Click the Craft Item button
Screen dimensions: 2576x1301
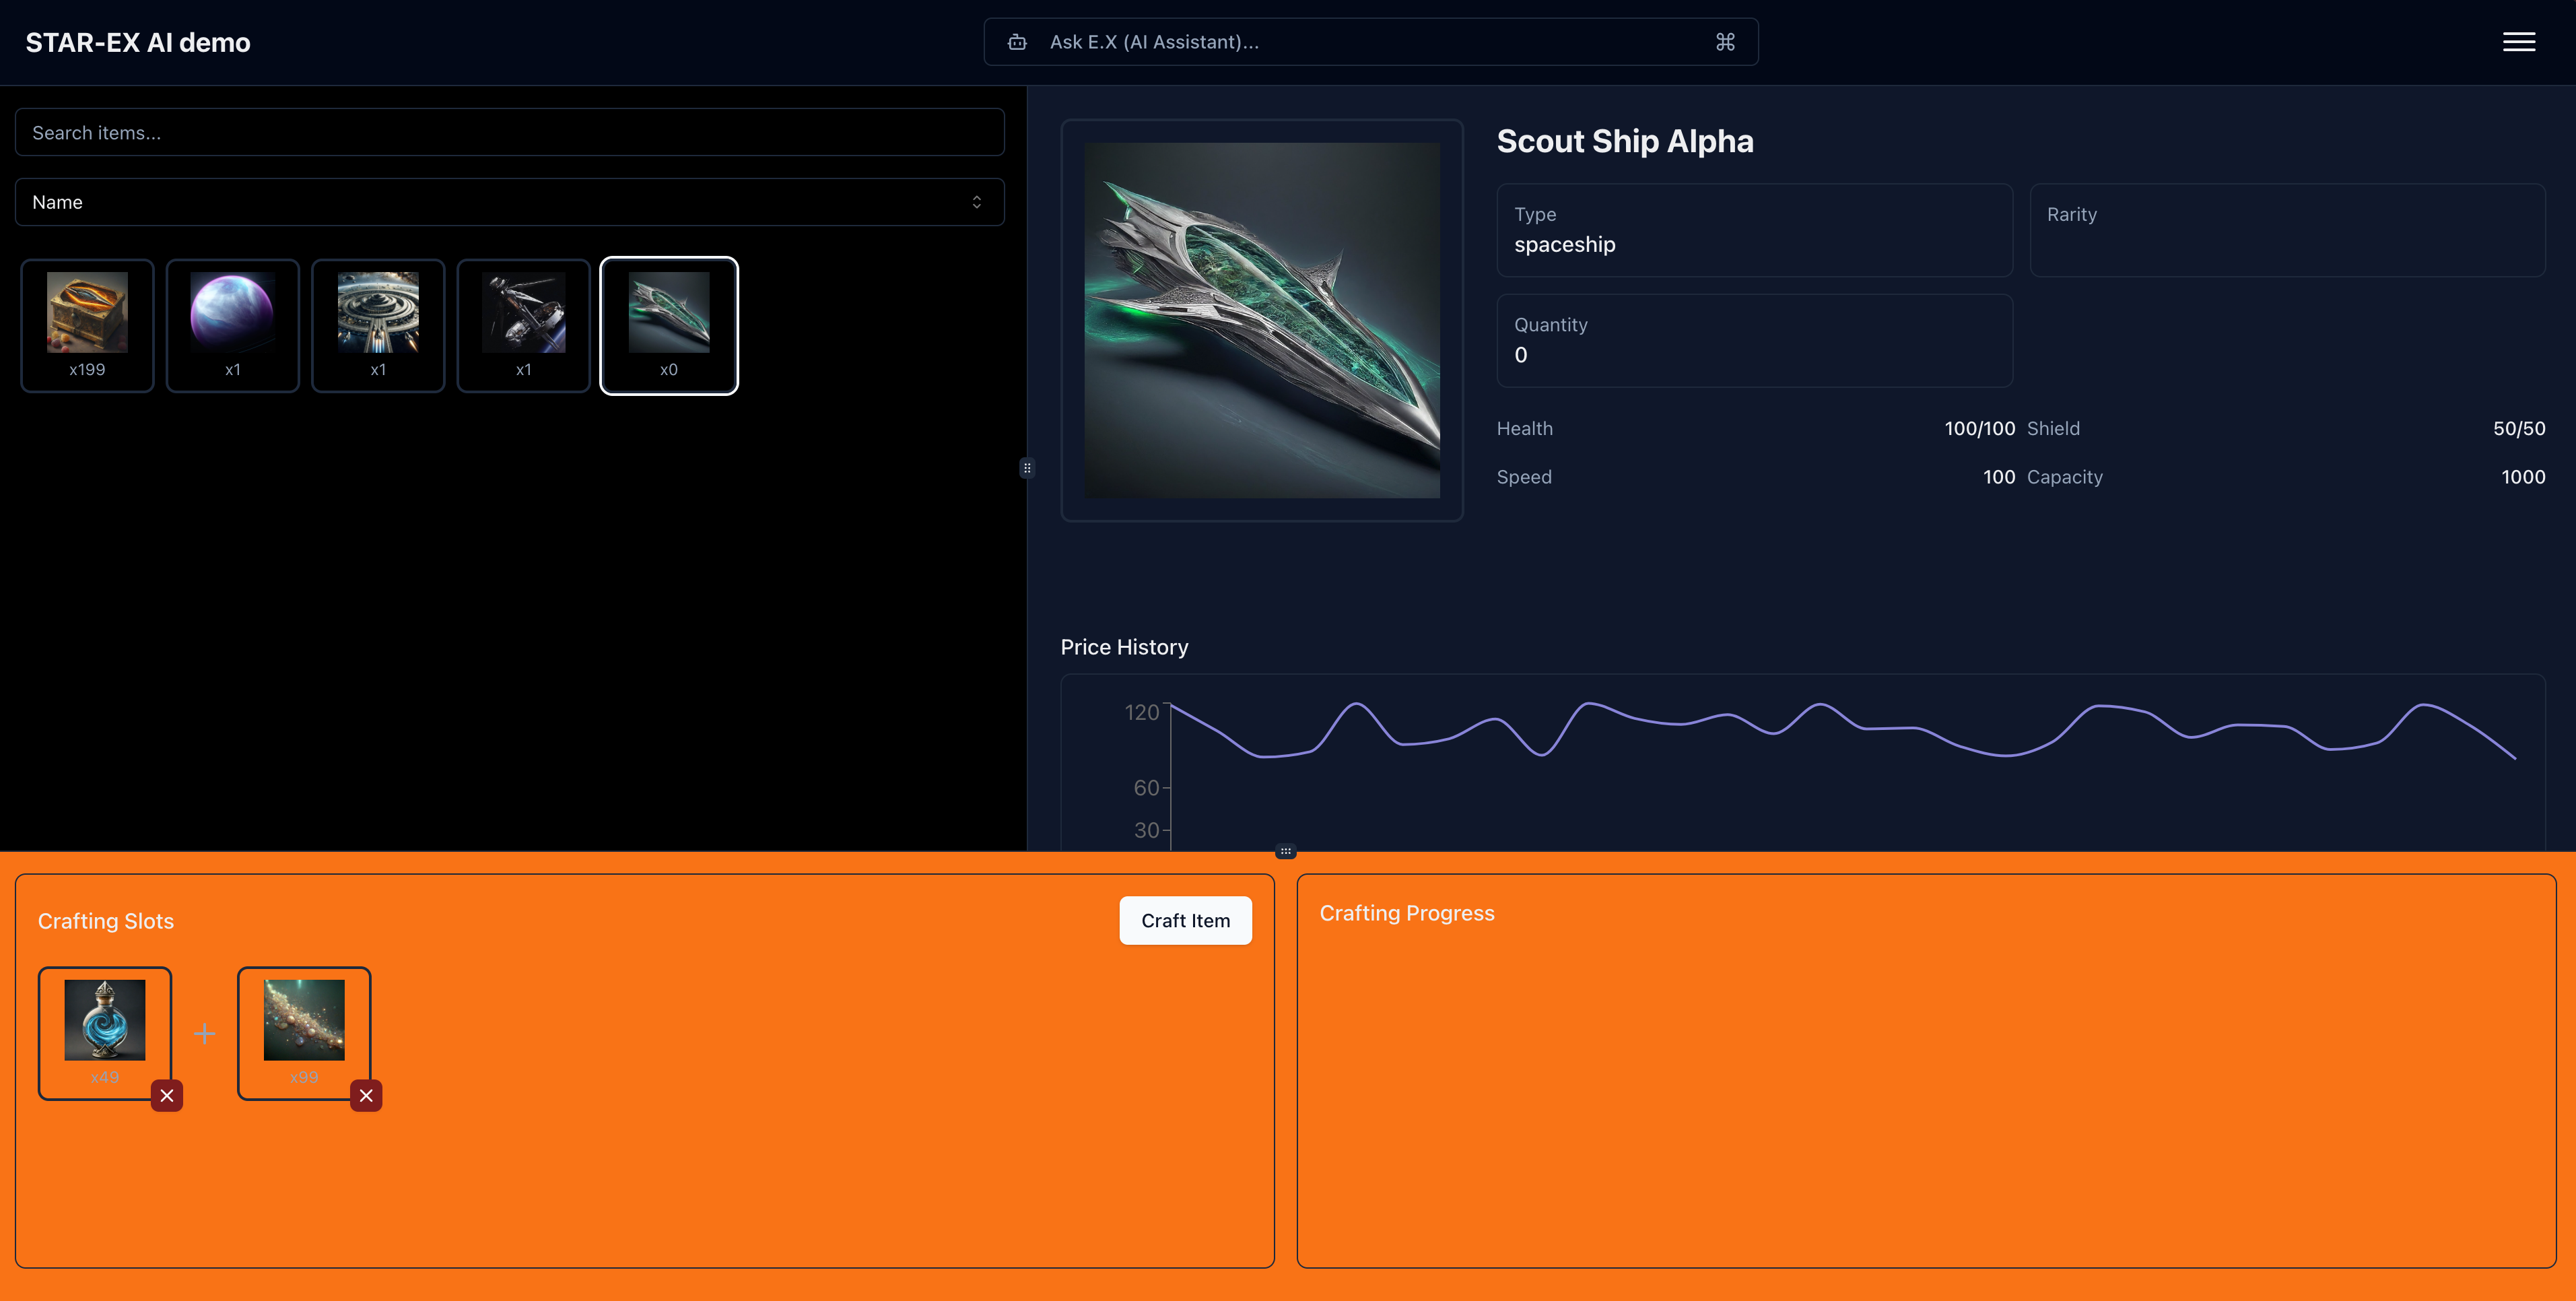pos(1185,920)
